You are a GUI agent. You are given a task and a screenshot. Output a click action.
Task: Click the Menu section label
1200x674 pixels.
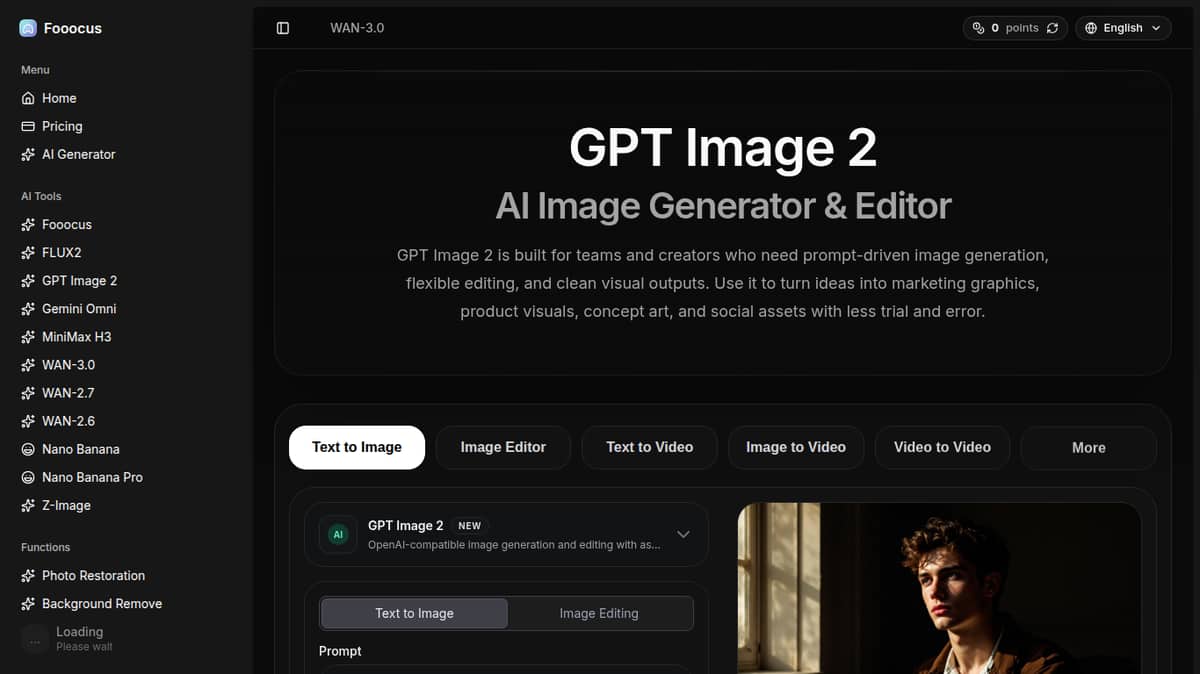tap(35, 70)
